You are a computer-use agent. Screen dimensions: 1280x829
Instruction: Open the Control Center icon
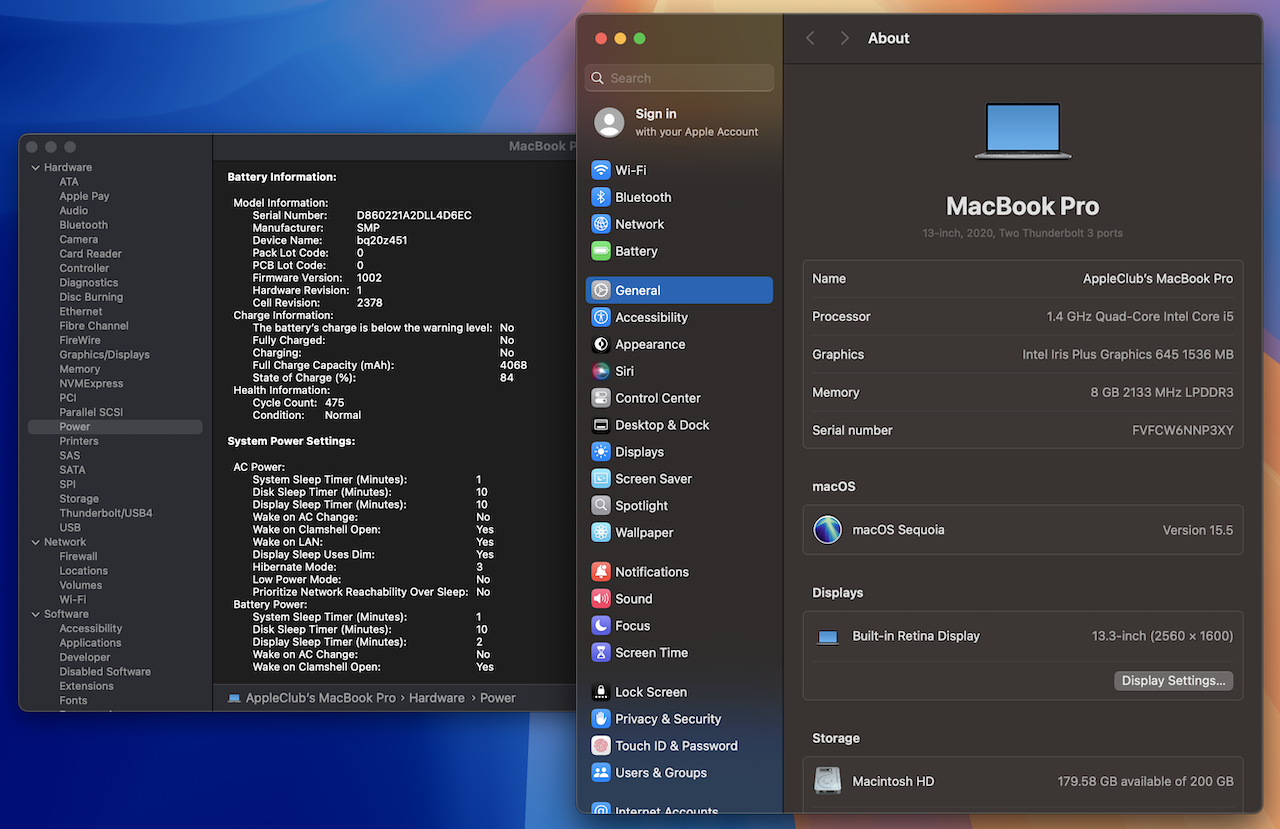(x=601, y=398)
